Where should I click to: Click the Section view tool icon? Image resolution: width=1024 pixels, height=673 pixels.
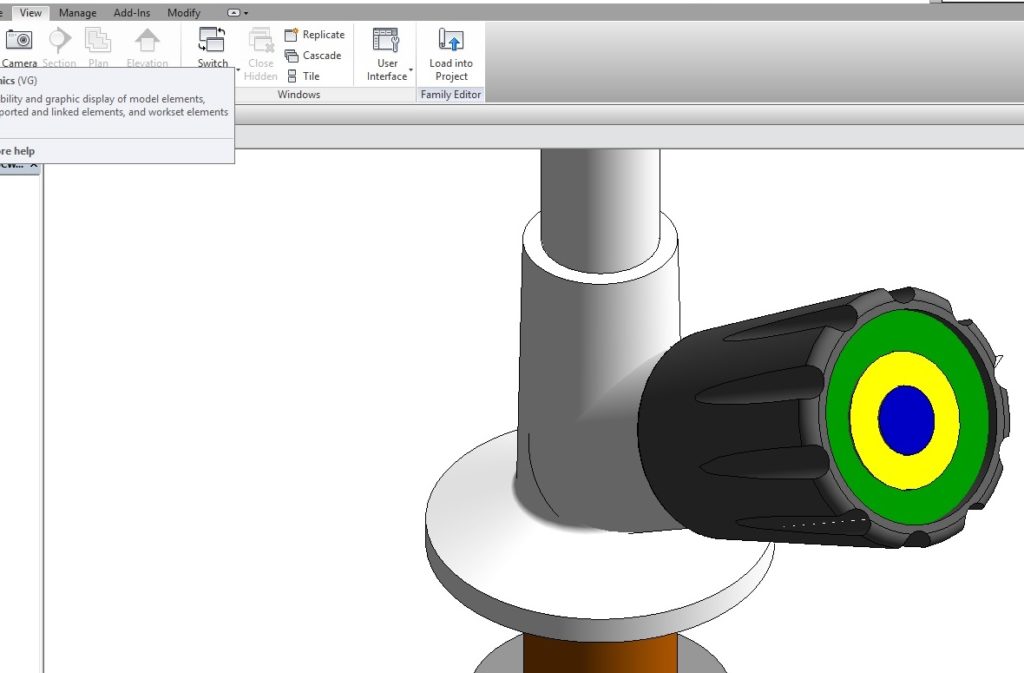[59, 40]
